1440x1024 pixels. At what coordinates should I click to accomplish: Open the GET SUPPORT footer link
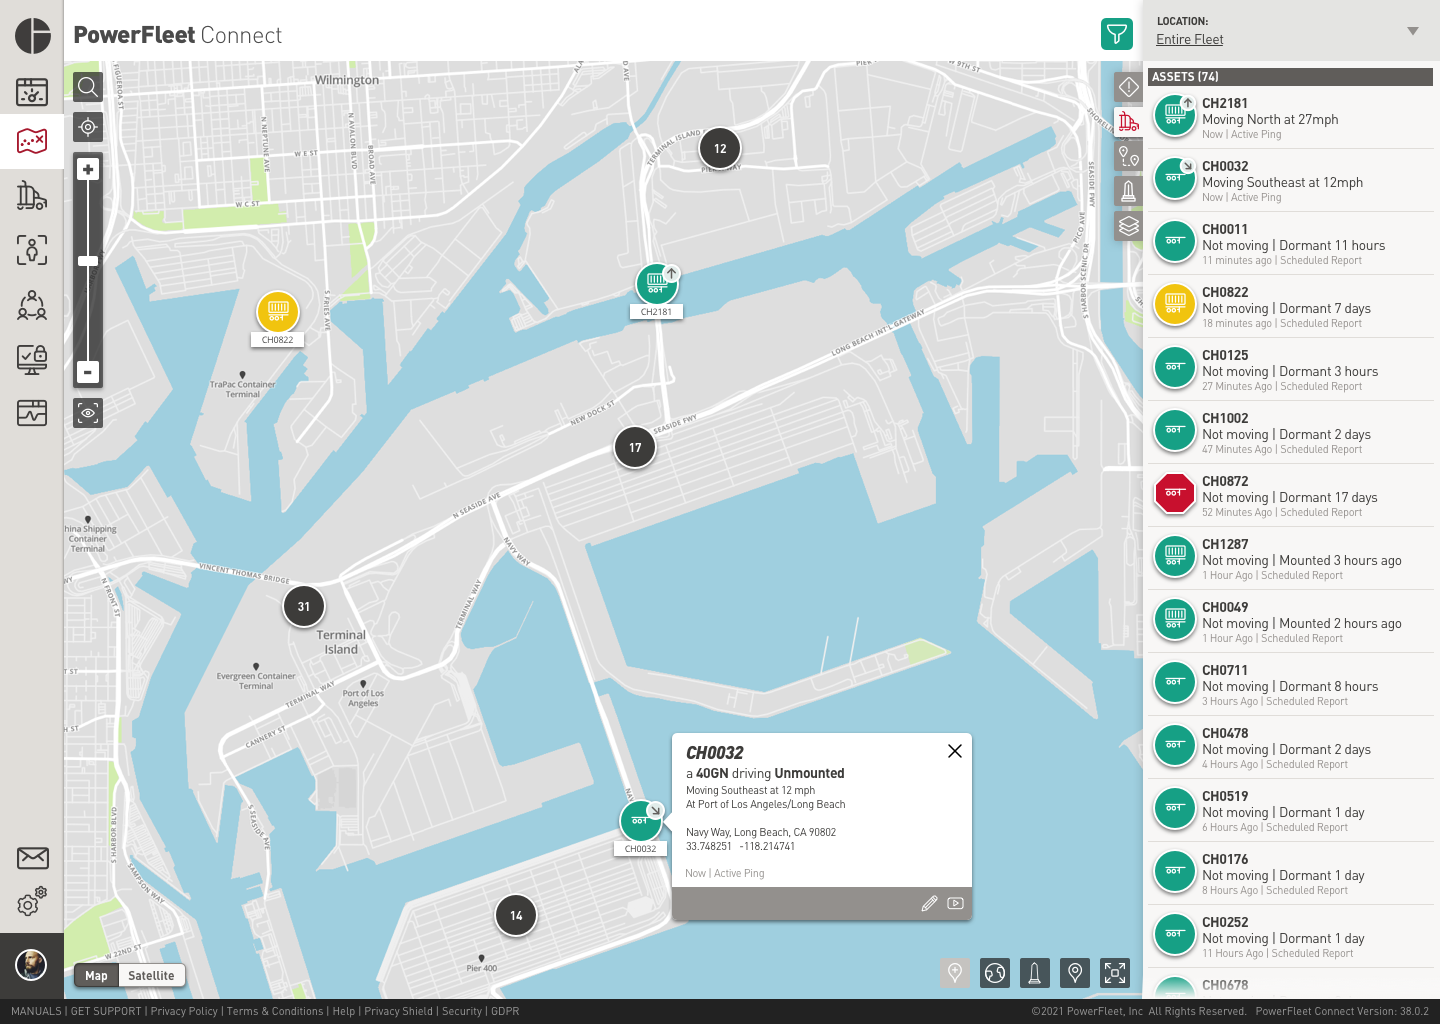(106, 1011)
